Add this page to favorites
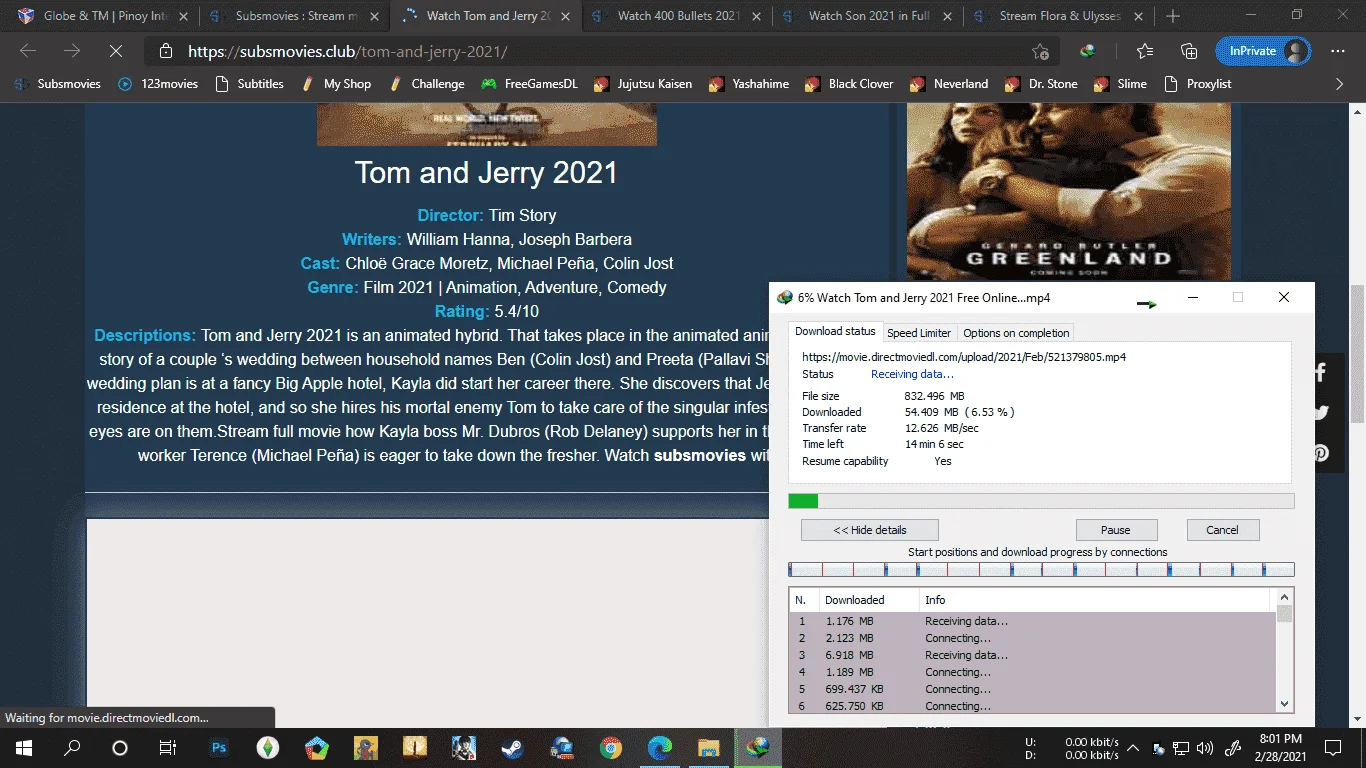Screen dimensions: 1366x768 coord(1040,51)
